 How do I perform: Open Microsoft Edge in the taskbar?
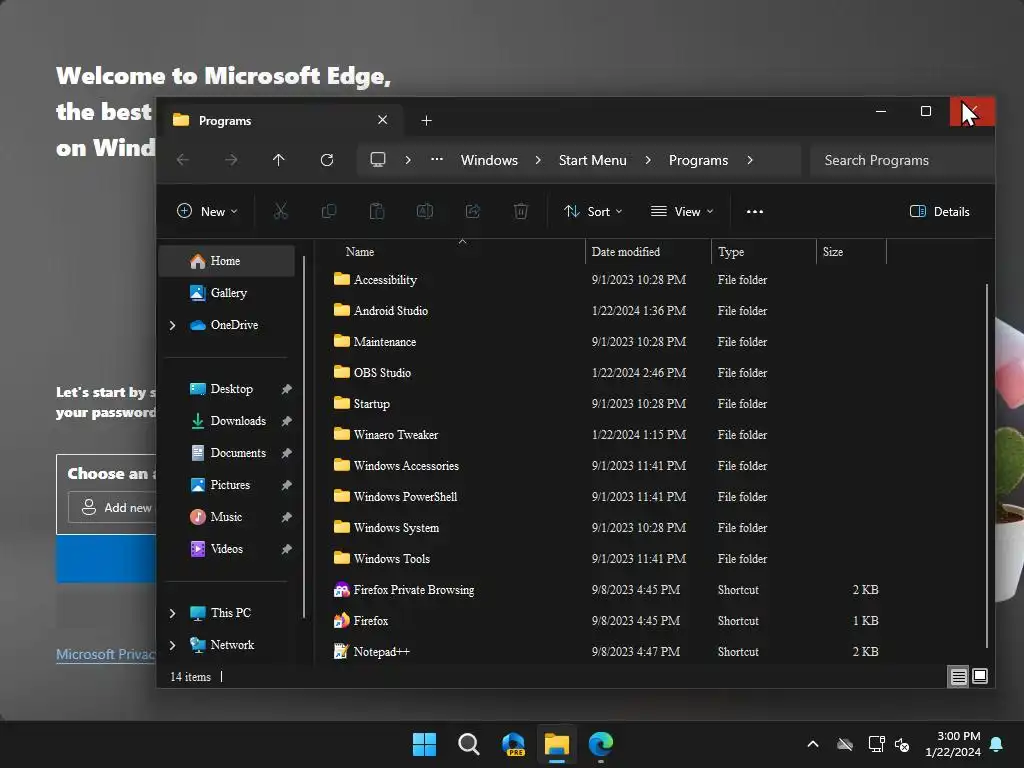(601, 744)
